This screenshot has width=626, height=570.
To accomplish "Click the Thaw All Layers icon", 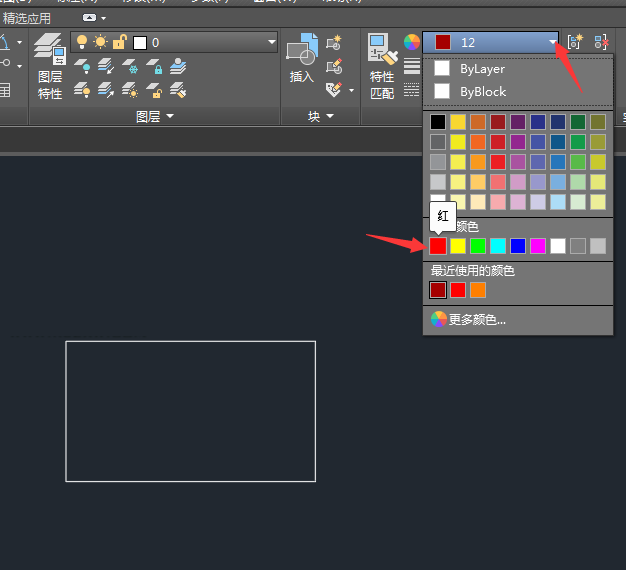I will (130, 90).
